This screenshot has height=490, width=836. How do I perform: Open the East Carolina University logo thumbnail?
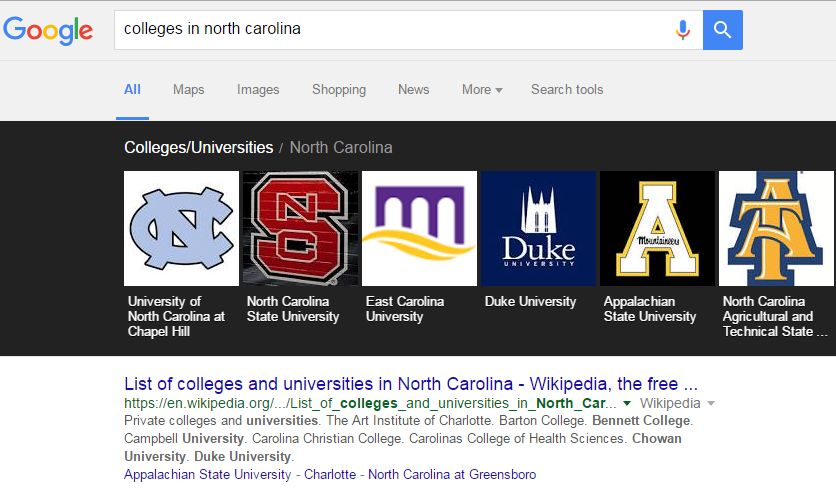click(x=420, y=228)
